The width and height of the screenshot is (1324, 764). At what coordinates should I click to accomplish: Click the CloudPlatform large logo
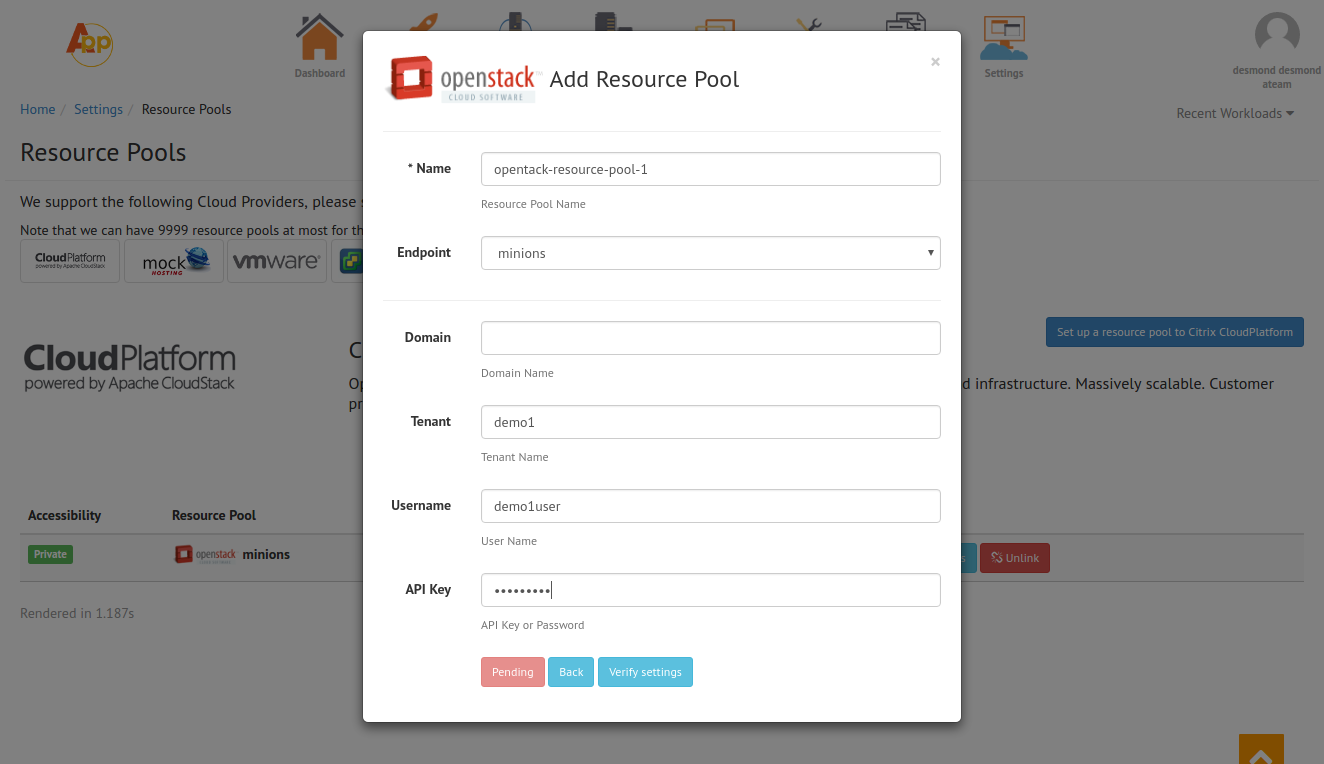click(x=130, y=367)
